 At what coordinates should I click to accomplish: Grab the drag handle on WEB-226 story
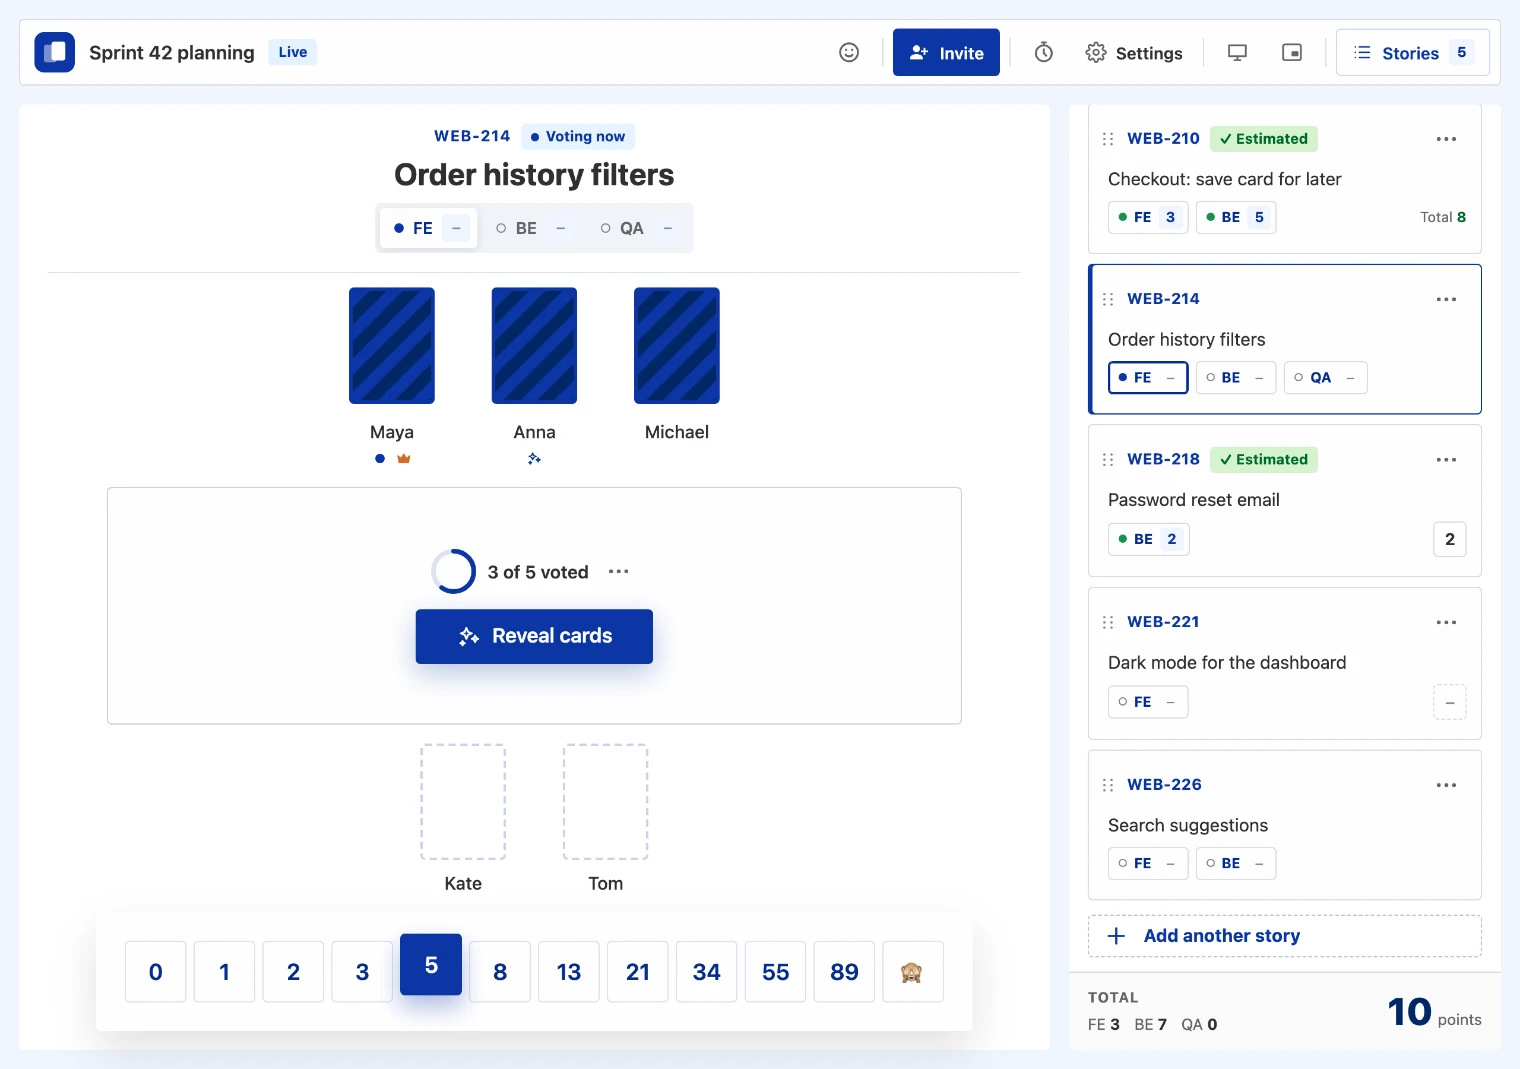(x=1108, y=785)
